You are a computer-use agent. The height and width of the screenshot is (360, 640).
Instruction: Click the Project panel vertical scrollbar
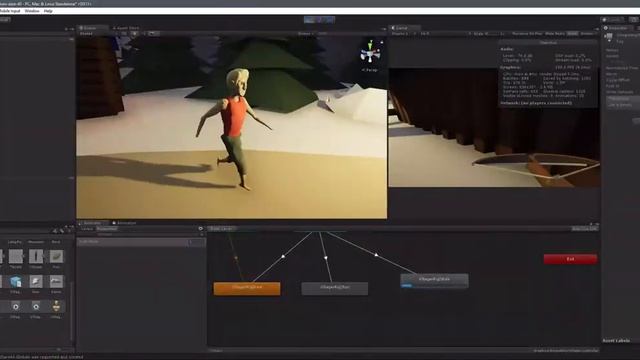tap(72, 310)
